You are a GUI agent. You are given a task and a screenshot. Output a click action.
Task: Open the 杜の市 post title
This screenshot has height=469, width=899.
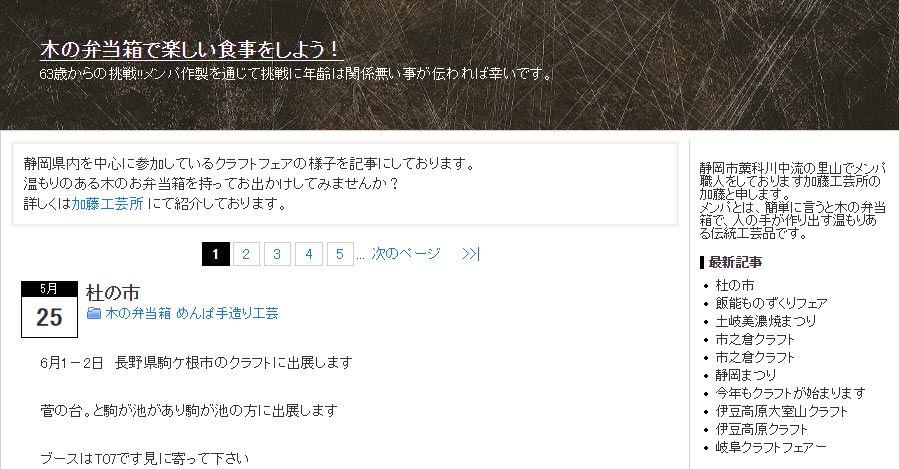pos(113,293)
